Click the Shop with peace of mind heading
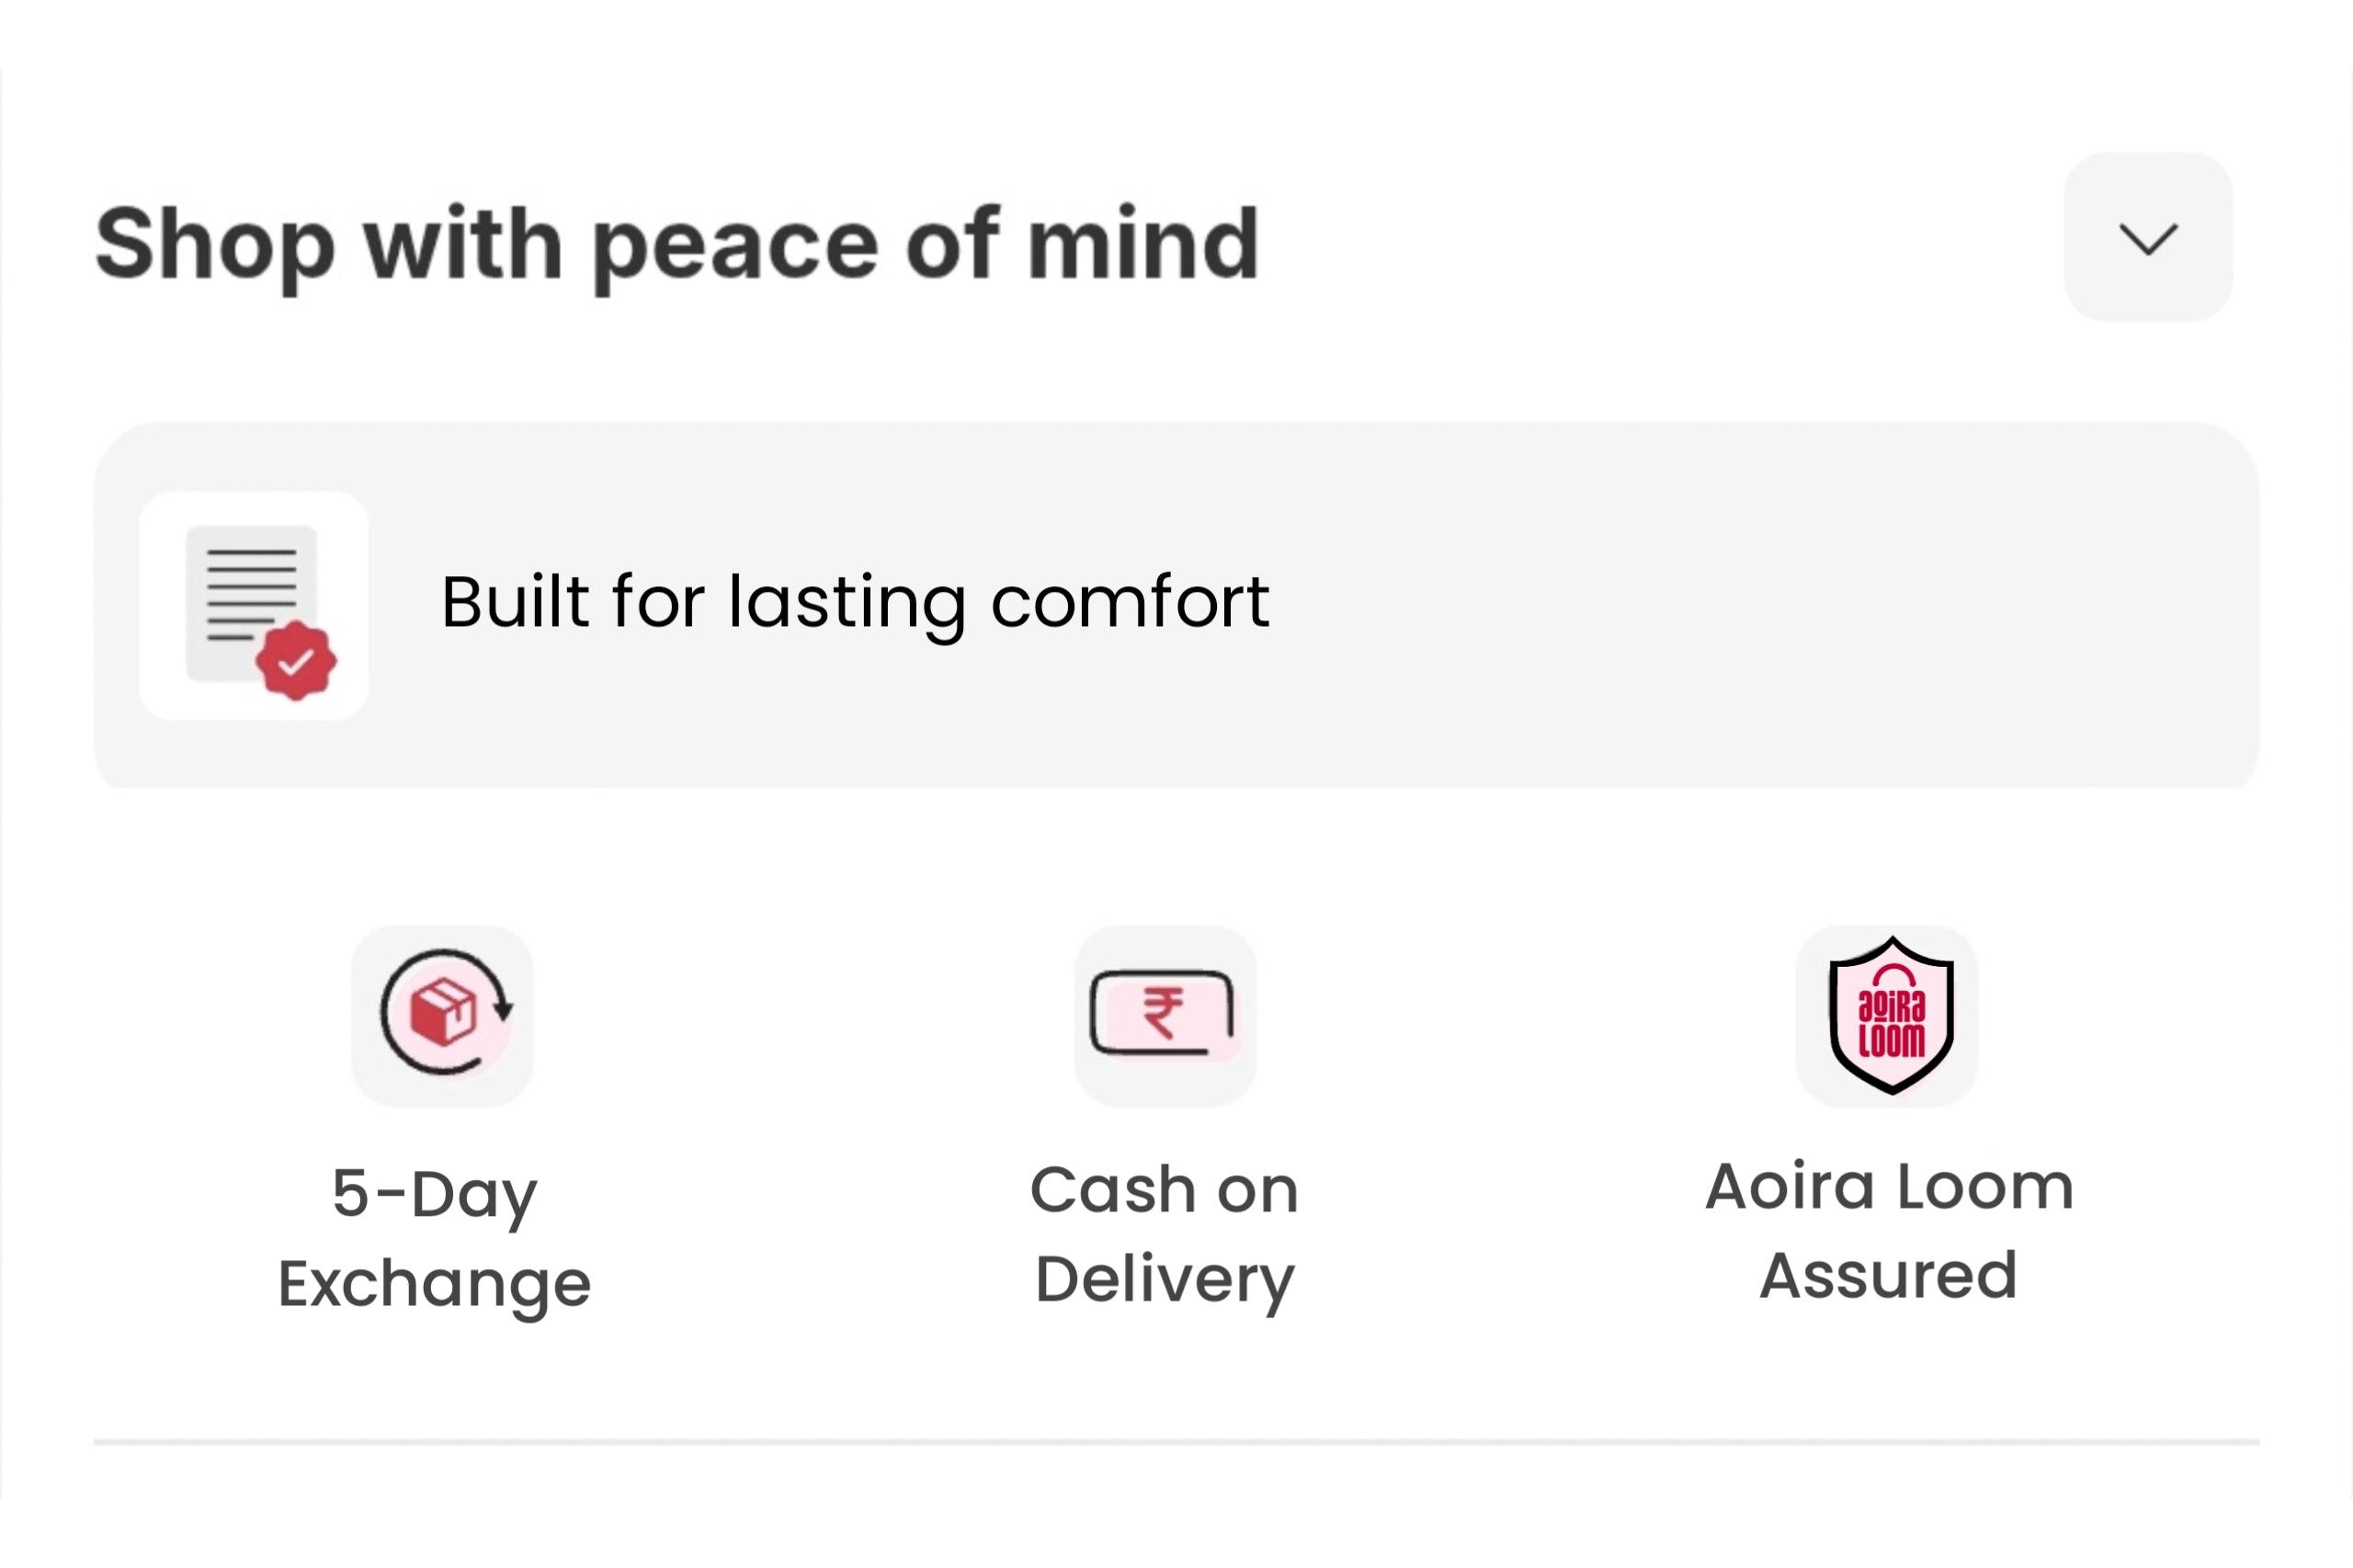Image resolution: width=2353 pixels, height=1568 pixels. (677, 244)
